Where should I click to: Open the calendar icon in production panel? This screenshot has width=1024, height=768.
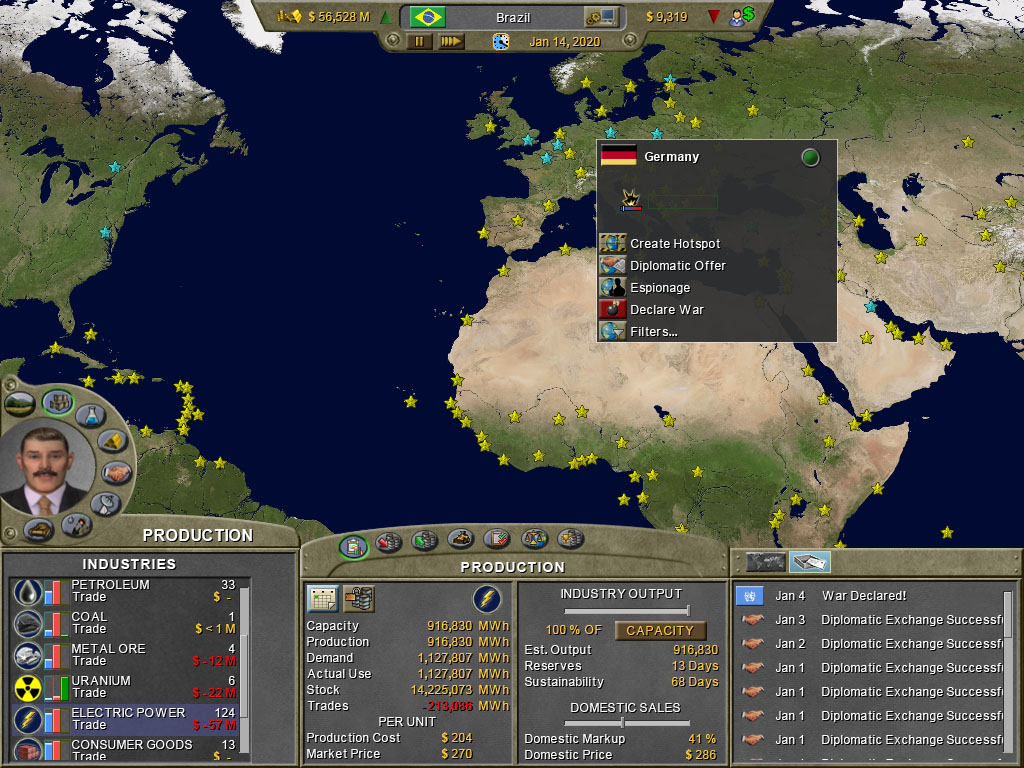[322, 598]
